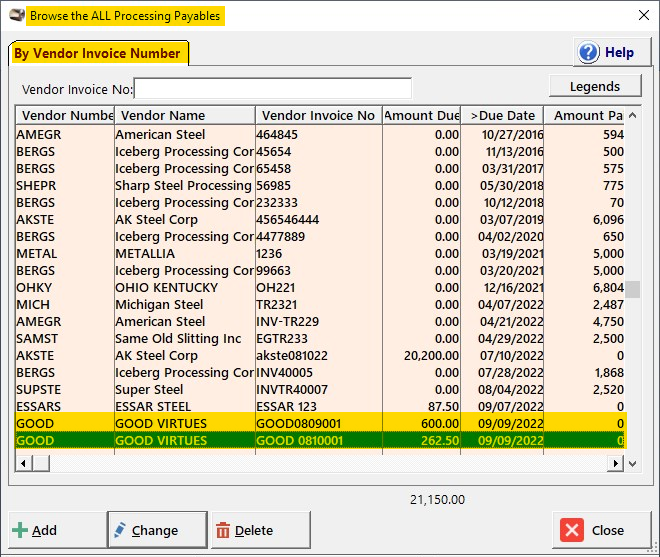The image size is (660, 557).
Task: Click the vertical scrollbar thumb
Action: click(x=632, y=289)
